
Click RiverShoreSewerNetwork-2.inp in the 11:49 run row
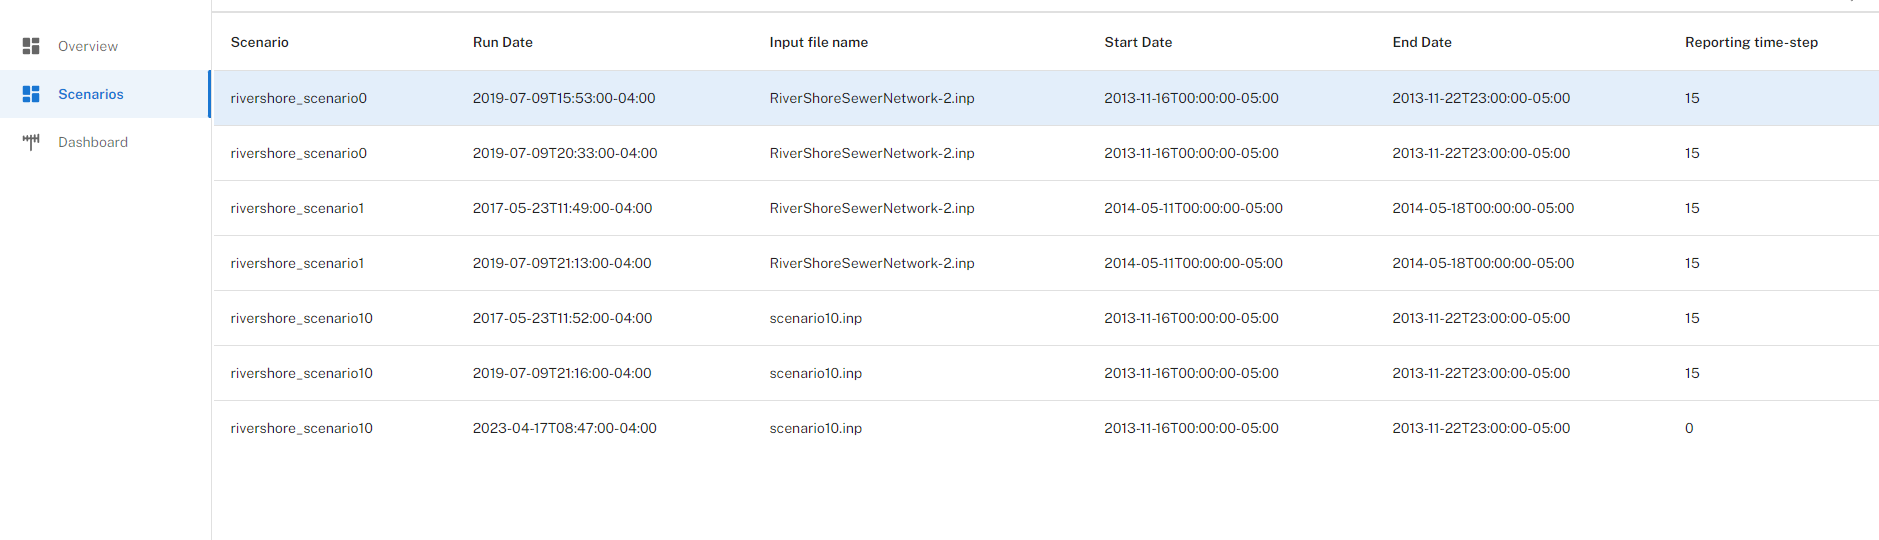[x=872, y=208]
